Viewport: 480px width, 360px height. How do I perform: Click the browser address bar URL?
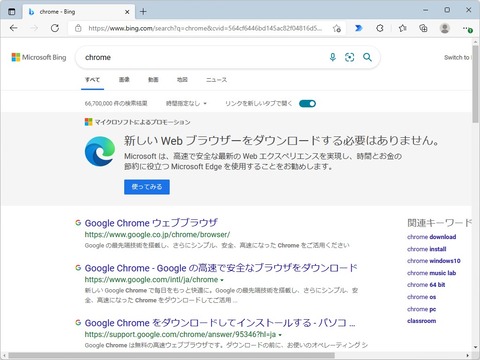click(205, 28)
